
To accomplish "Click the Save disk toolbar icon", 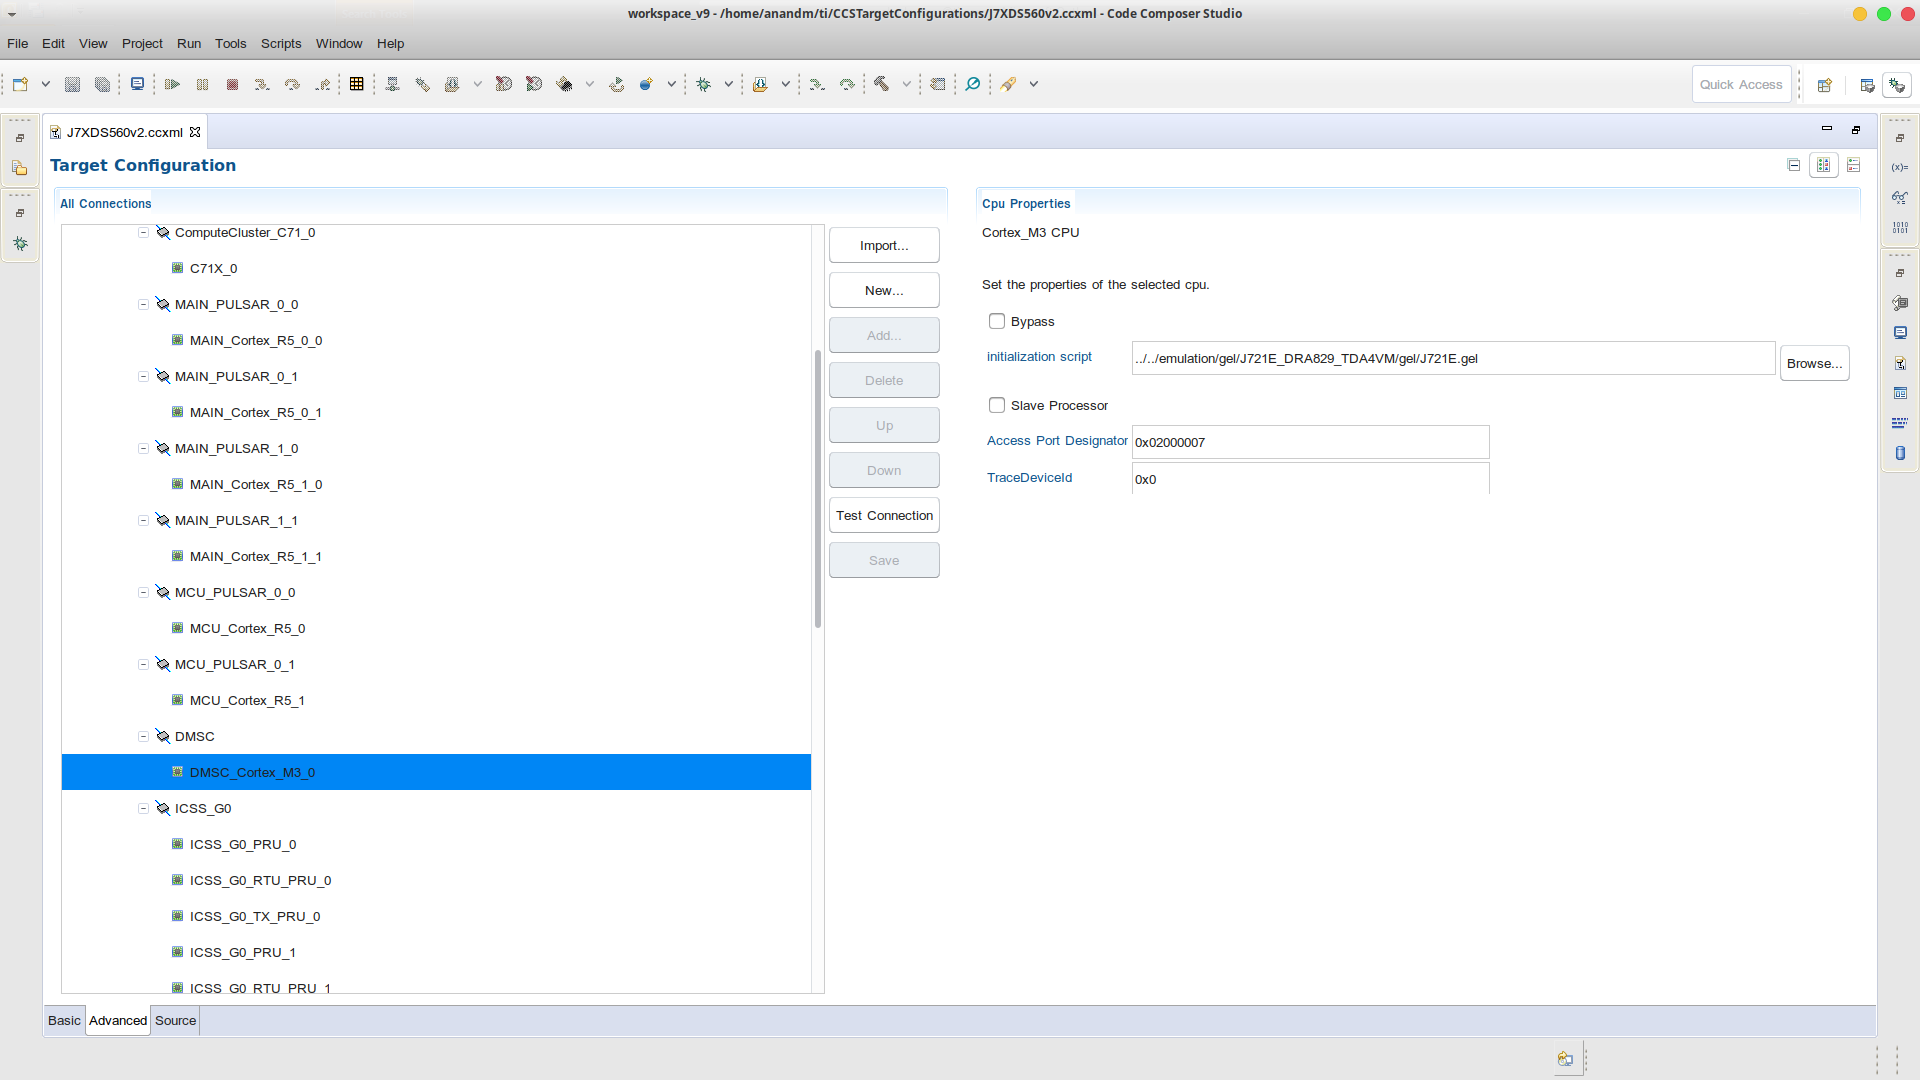I will pyautogui.click(x=72, y=85).
